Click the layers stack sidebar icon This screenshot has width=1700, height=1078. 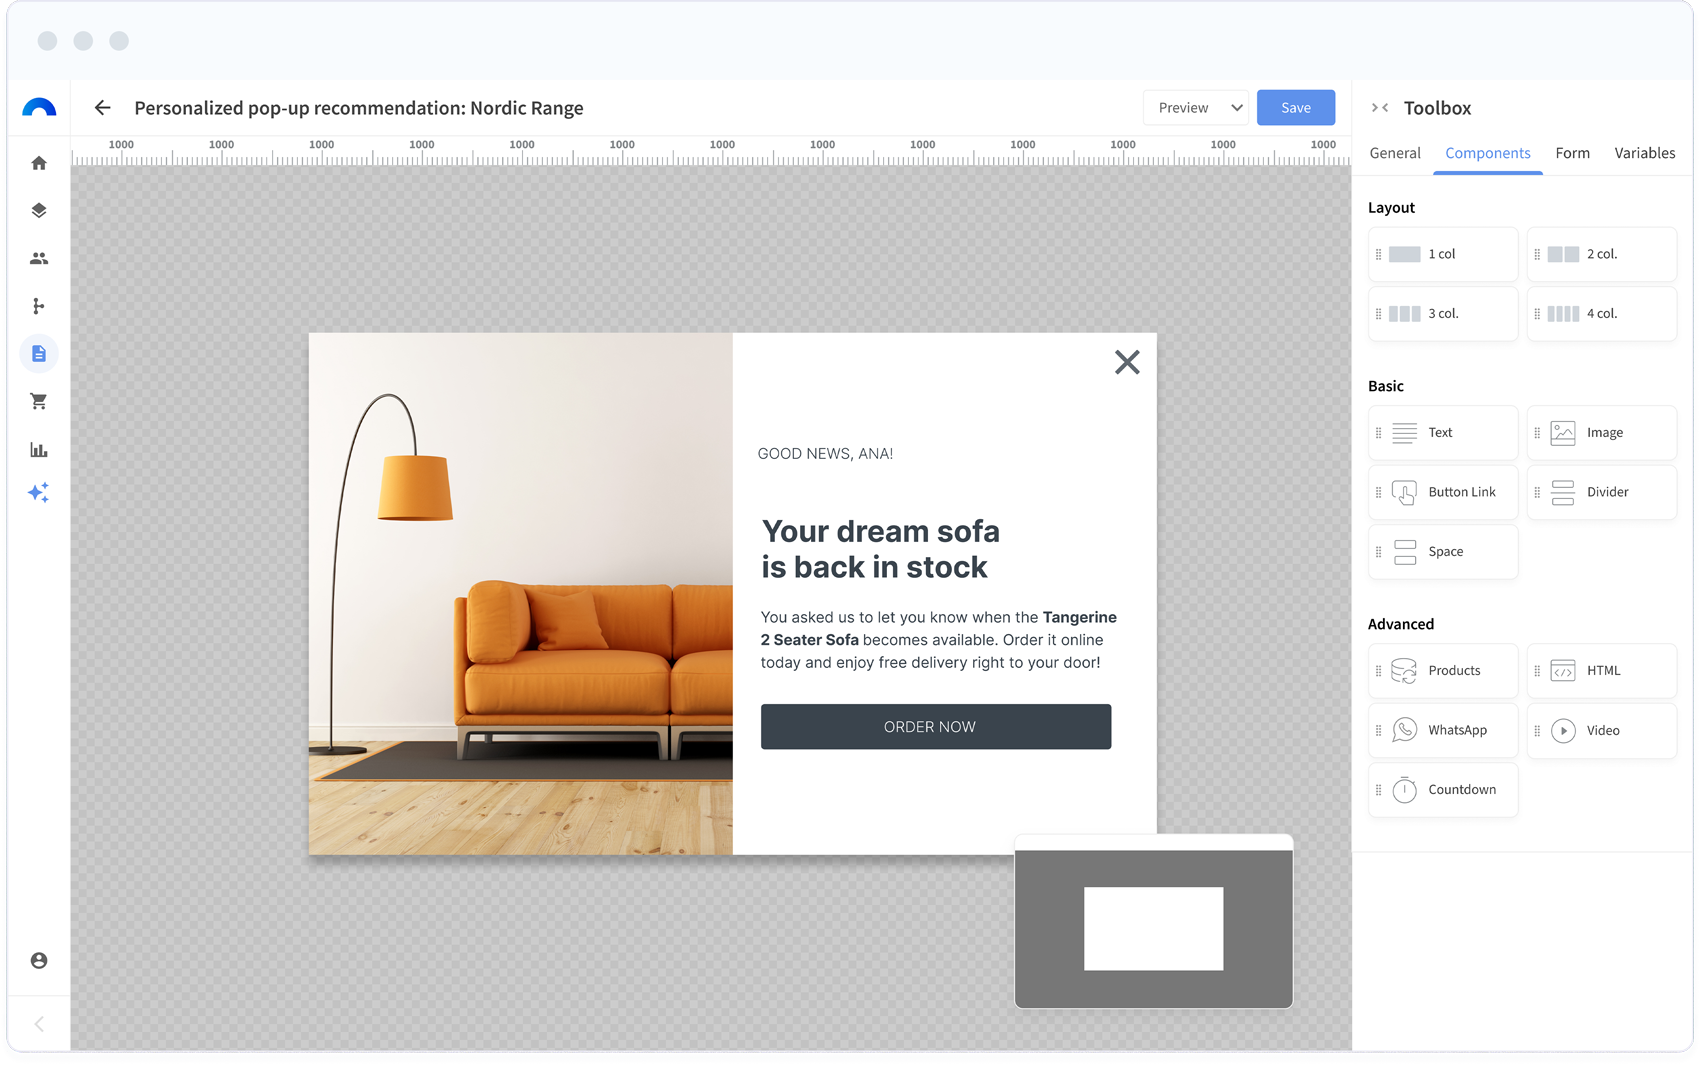pyautogui.click(x=39, y=211)
